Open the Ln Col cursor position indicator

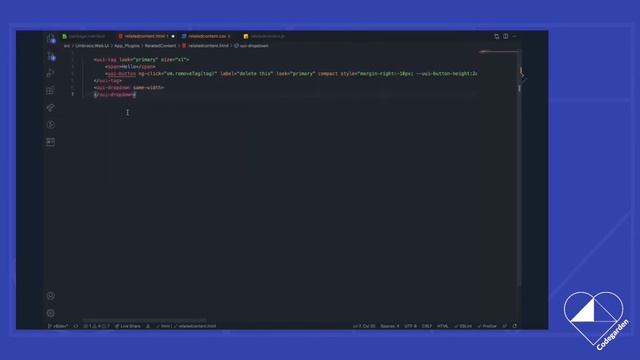coord(364,326)
